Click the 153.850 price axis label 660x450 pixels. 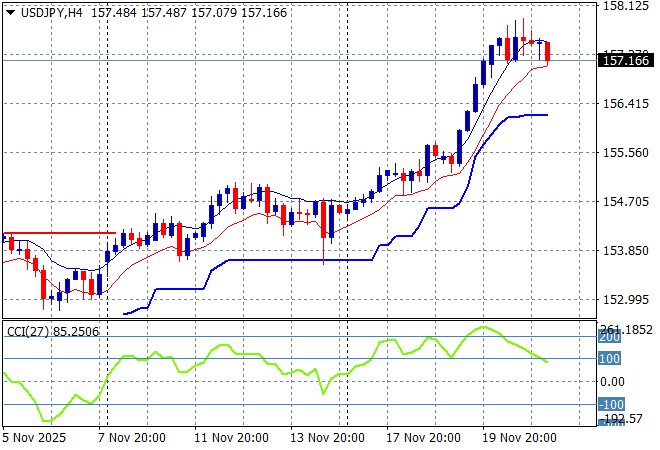pos(626,250)
